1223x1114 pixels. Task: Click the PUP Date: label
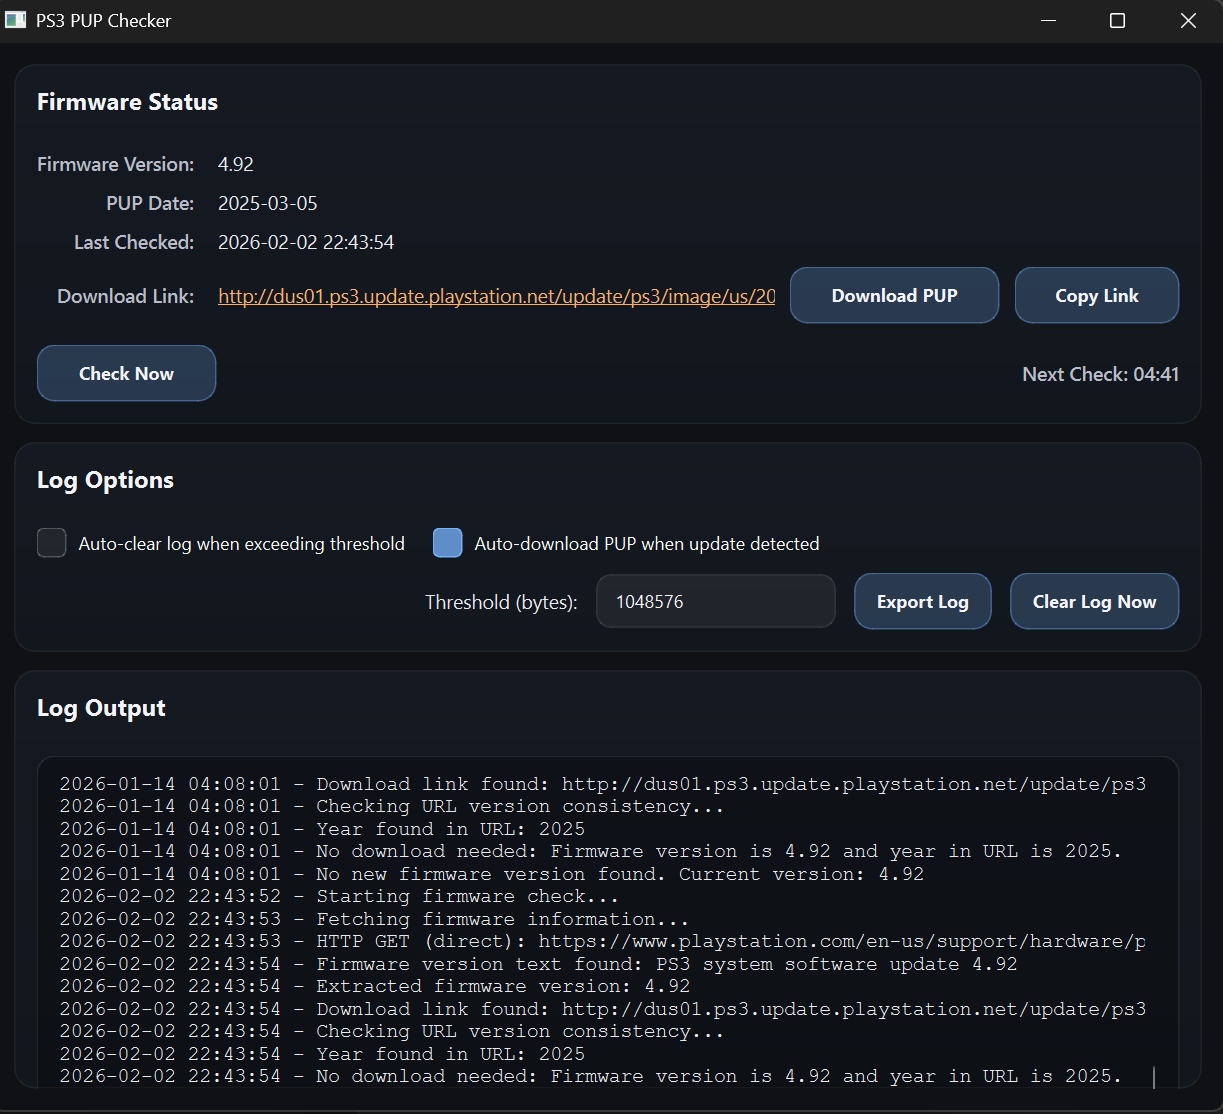click(x=150, y=203)
